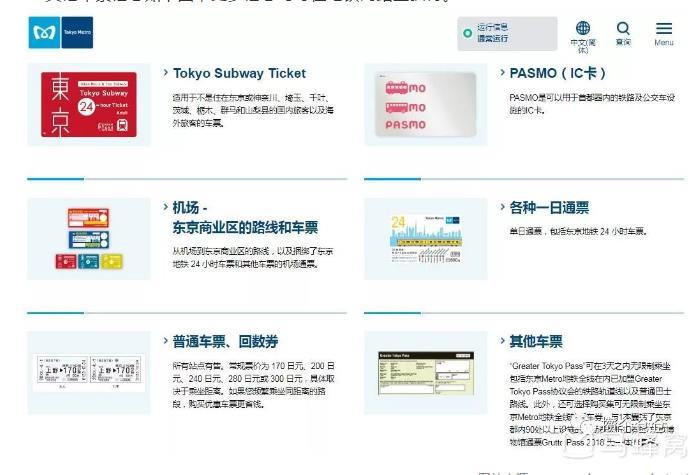
Task: Open the Tokyo Subway Ticket link
Action: point(239,73)
